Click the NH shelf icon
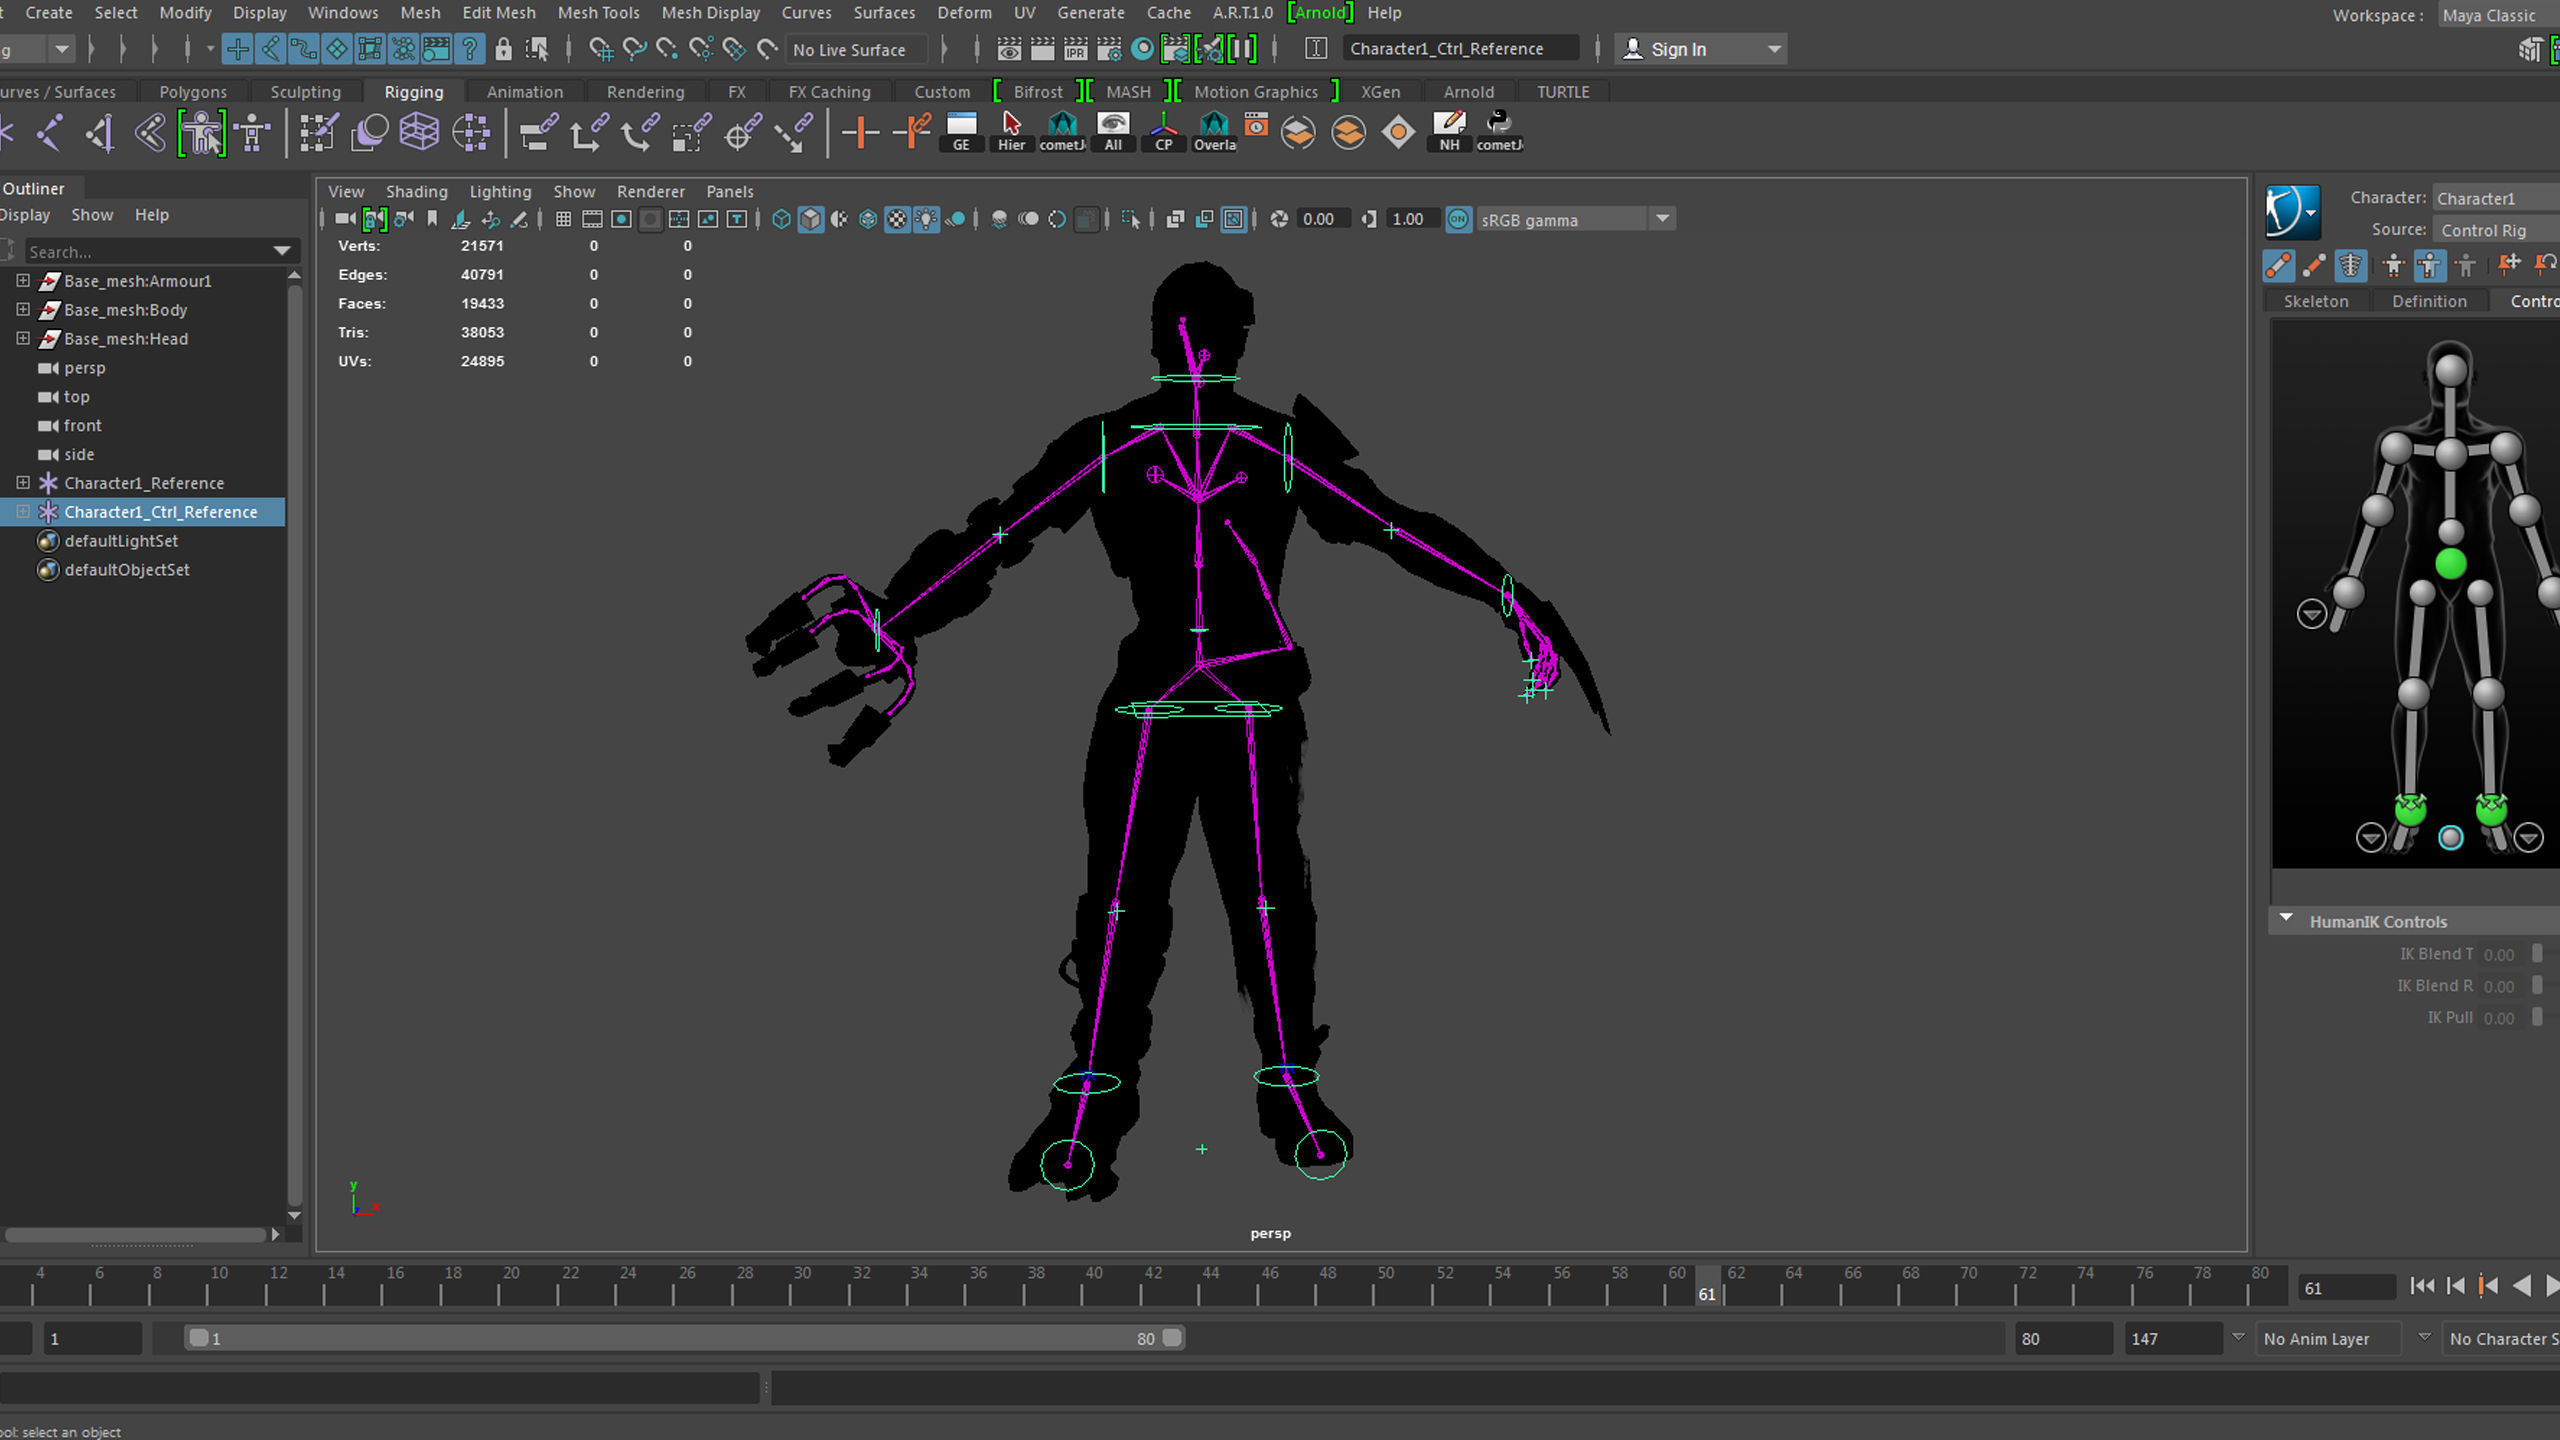This screenshot has width=2560, height=1440. tap(1449, 131)
